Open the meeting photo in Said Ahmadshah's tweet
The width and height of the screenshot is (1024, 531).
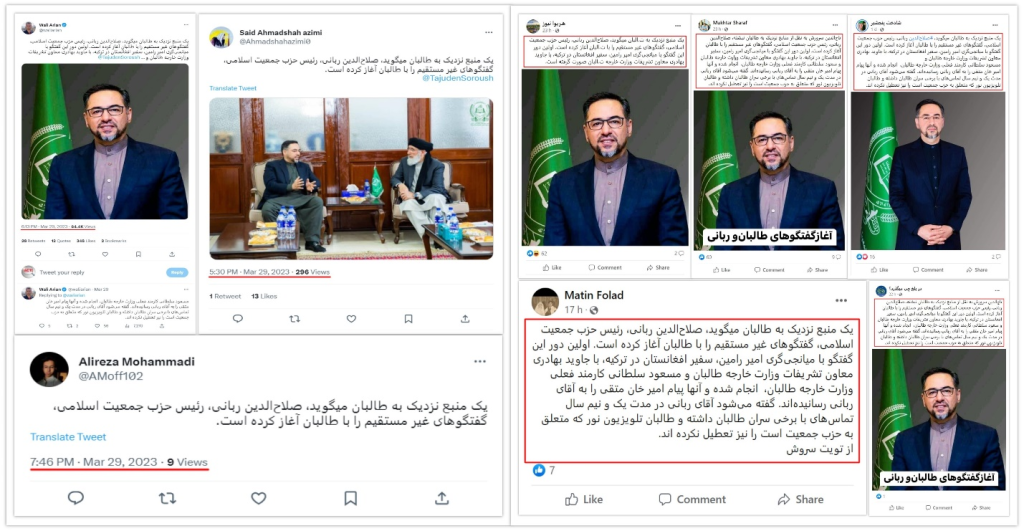tap(351, 178)
